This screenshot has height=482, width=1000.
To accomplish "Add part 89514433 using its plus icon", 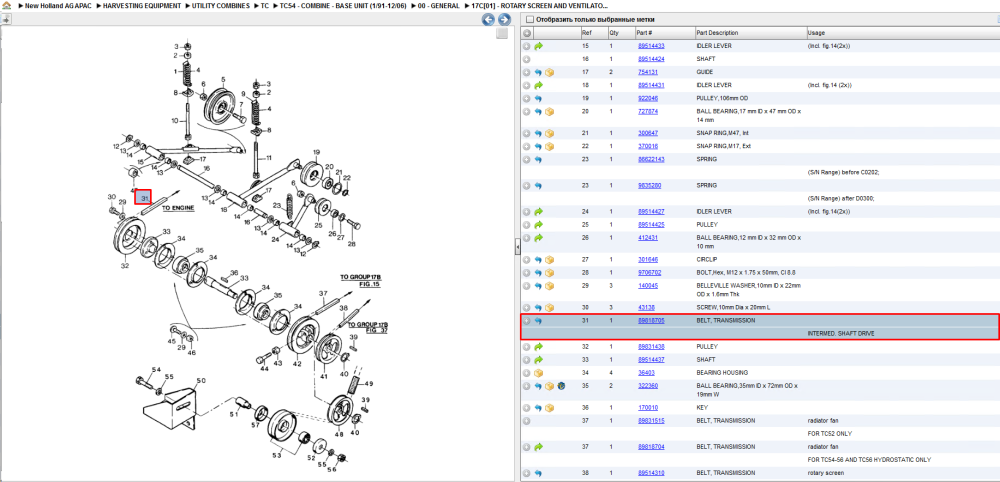I will [527, 46].
